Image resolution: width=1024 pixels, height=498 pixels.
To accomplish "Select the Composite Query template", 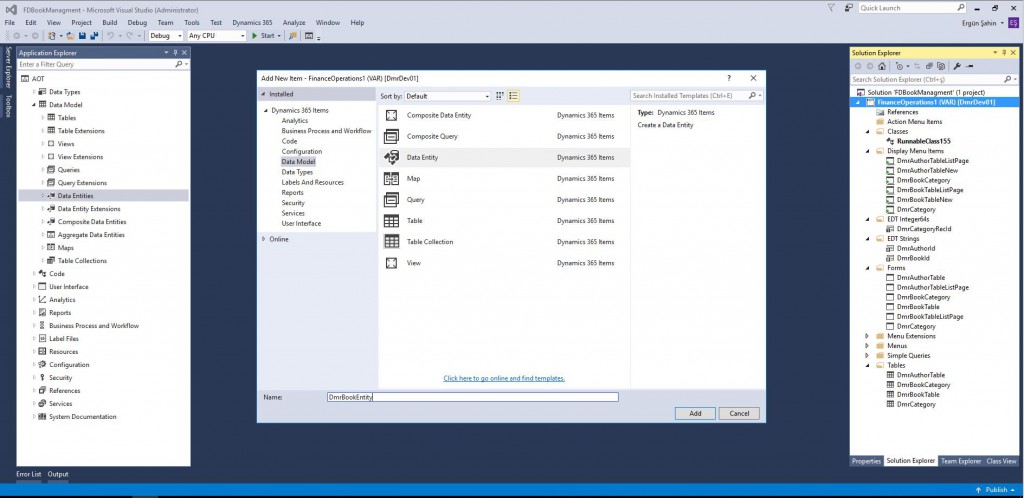I will click(504, 136).
